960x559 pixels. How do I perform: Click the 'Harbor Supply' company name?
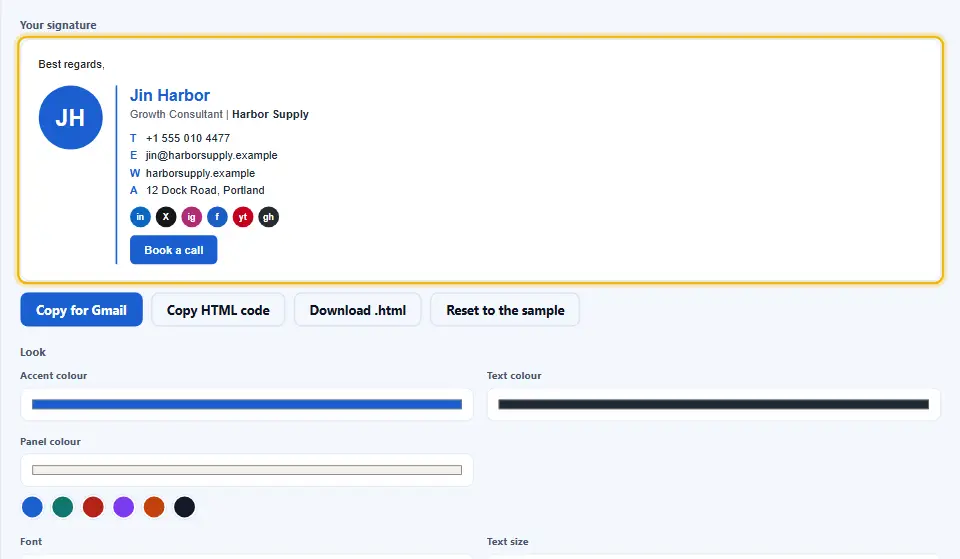270,114
